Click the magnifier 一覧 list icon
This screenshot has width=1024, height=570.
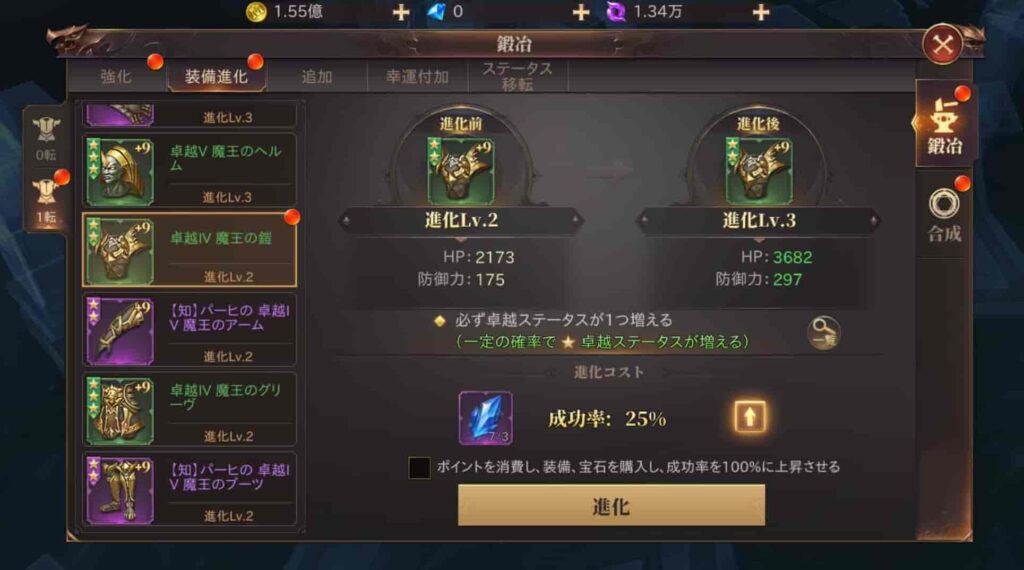pyautogui.click(x=823, y=333)
